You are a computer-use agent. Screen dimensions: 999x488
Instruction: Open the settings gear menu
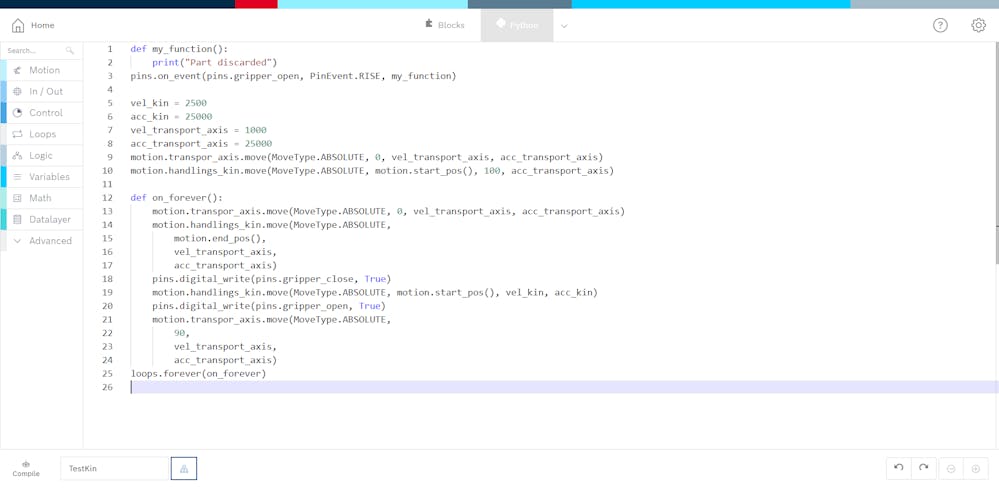(978, 25)
